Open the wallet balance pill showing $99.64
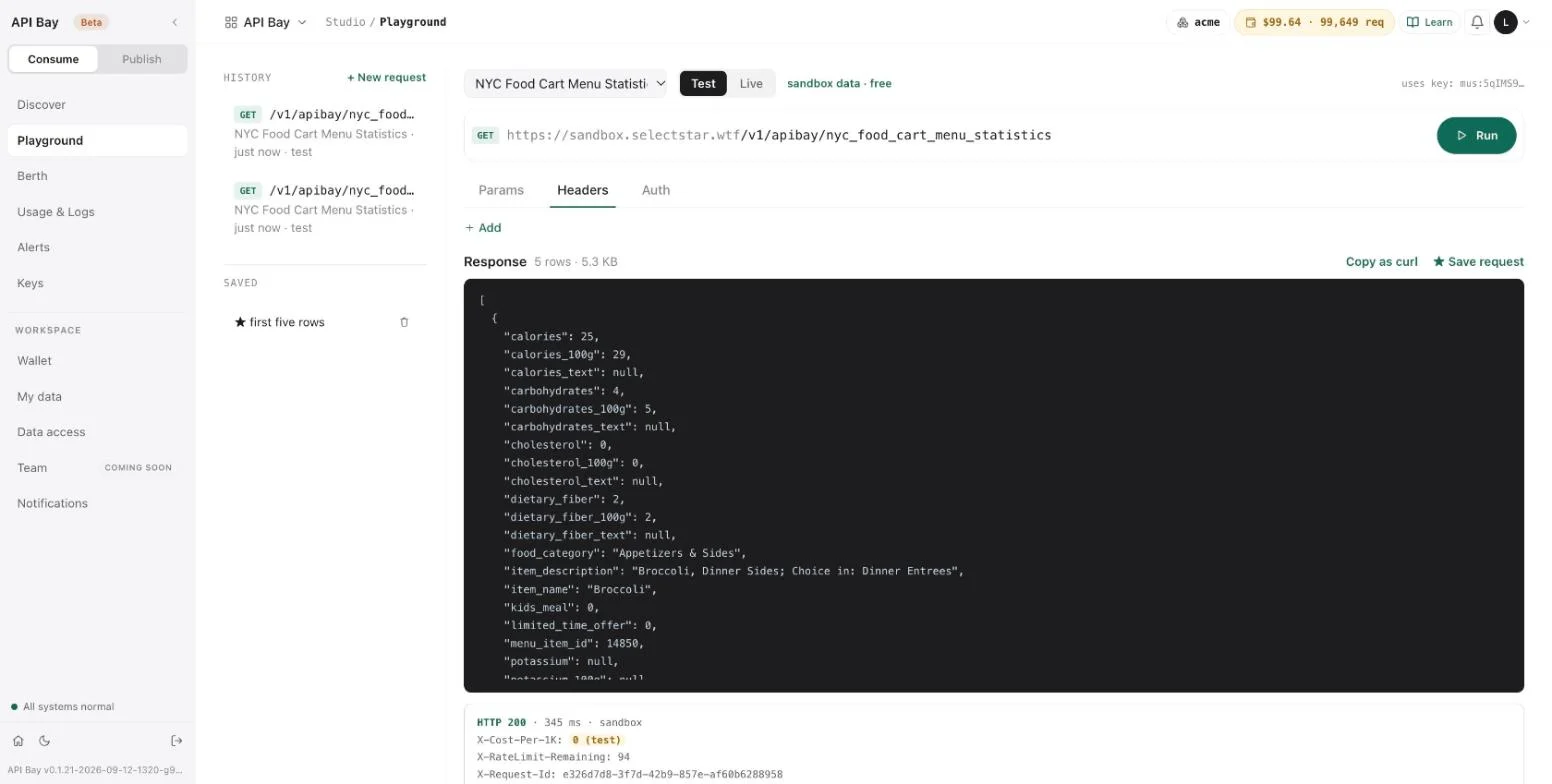The image size is (1552, 784). coord(1314,22)
